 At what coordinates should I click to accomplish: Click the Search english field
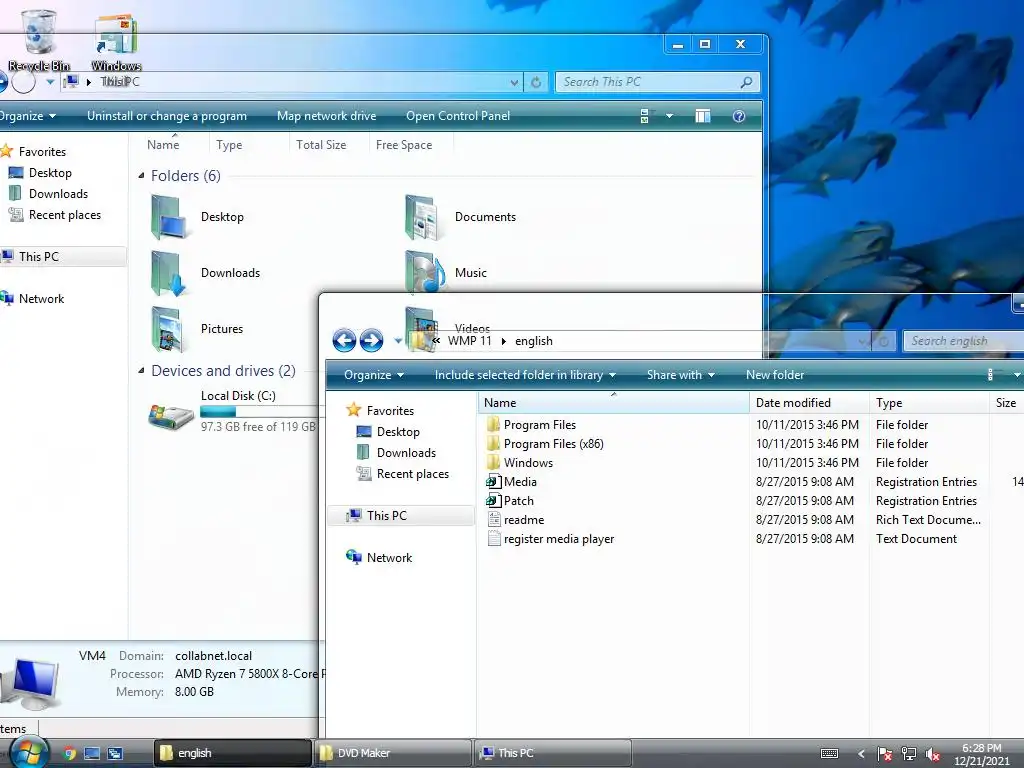963,341
